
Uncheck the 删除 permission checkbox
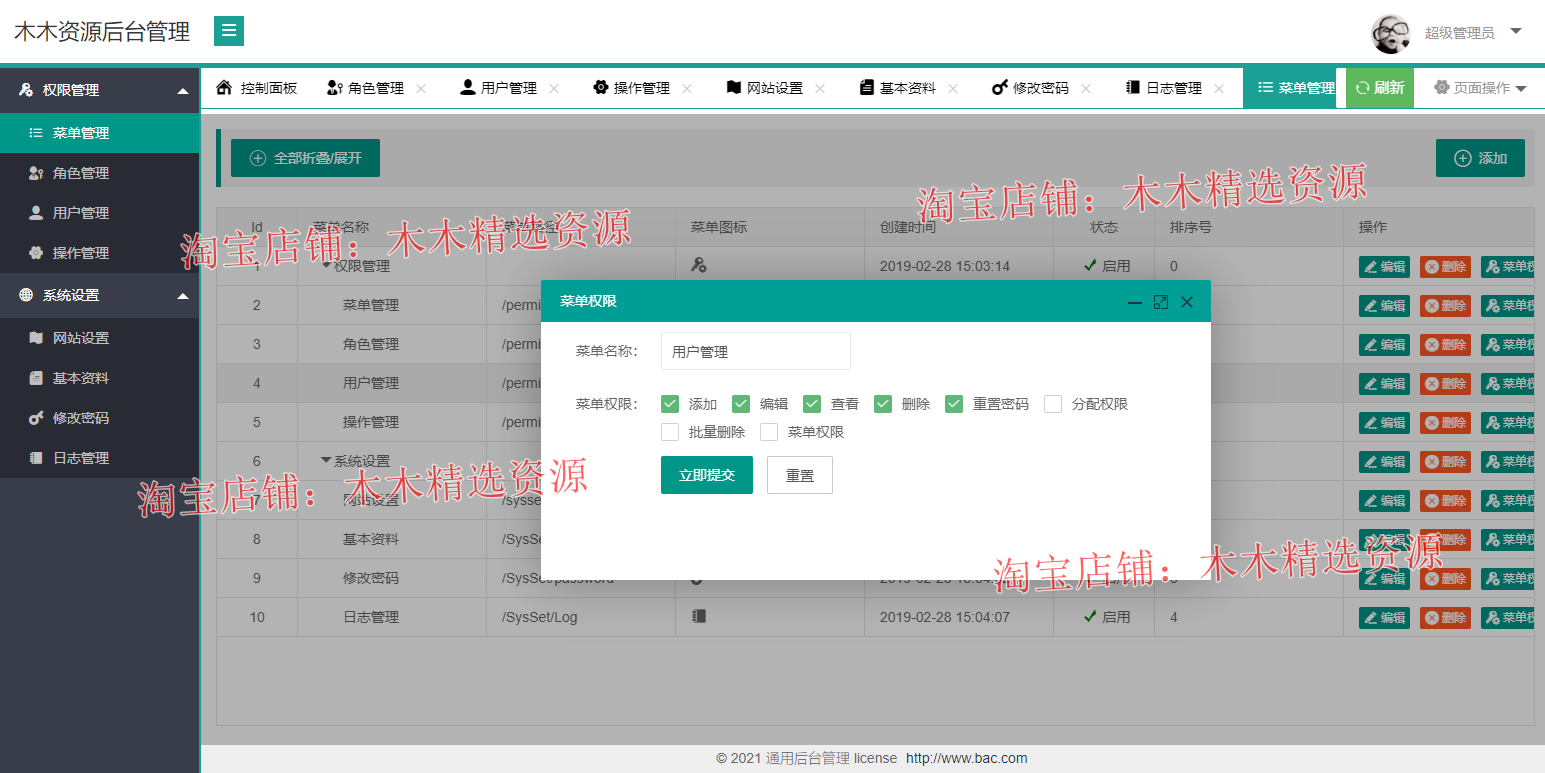coord(883,404)
